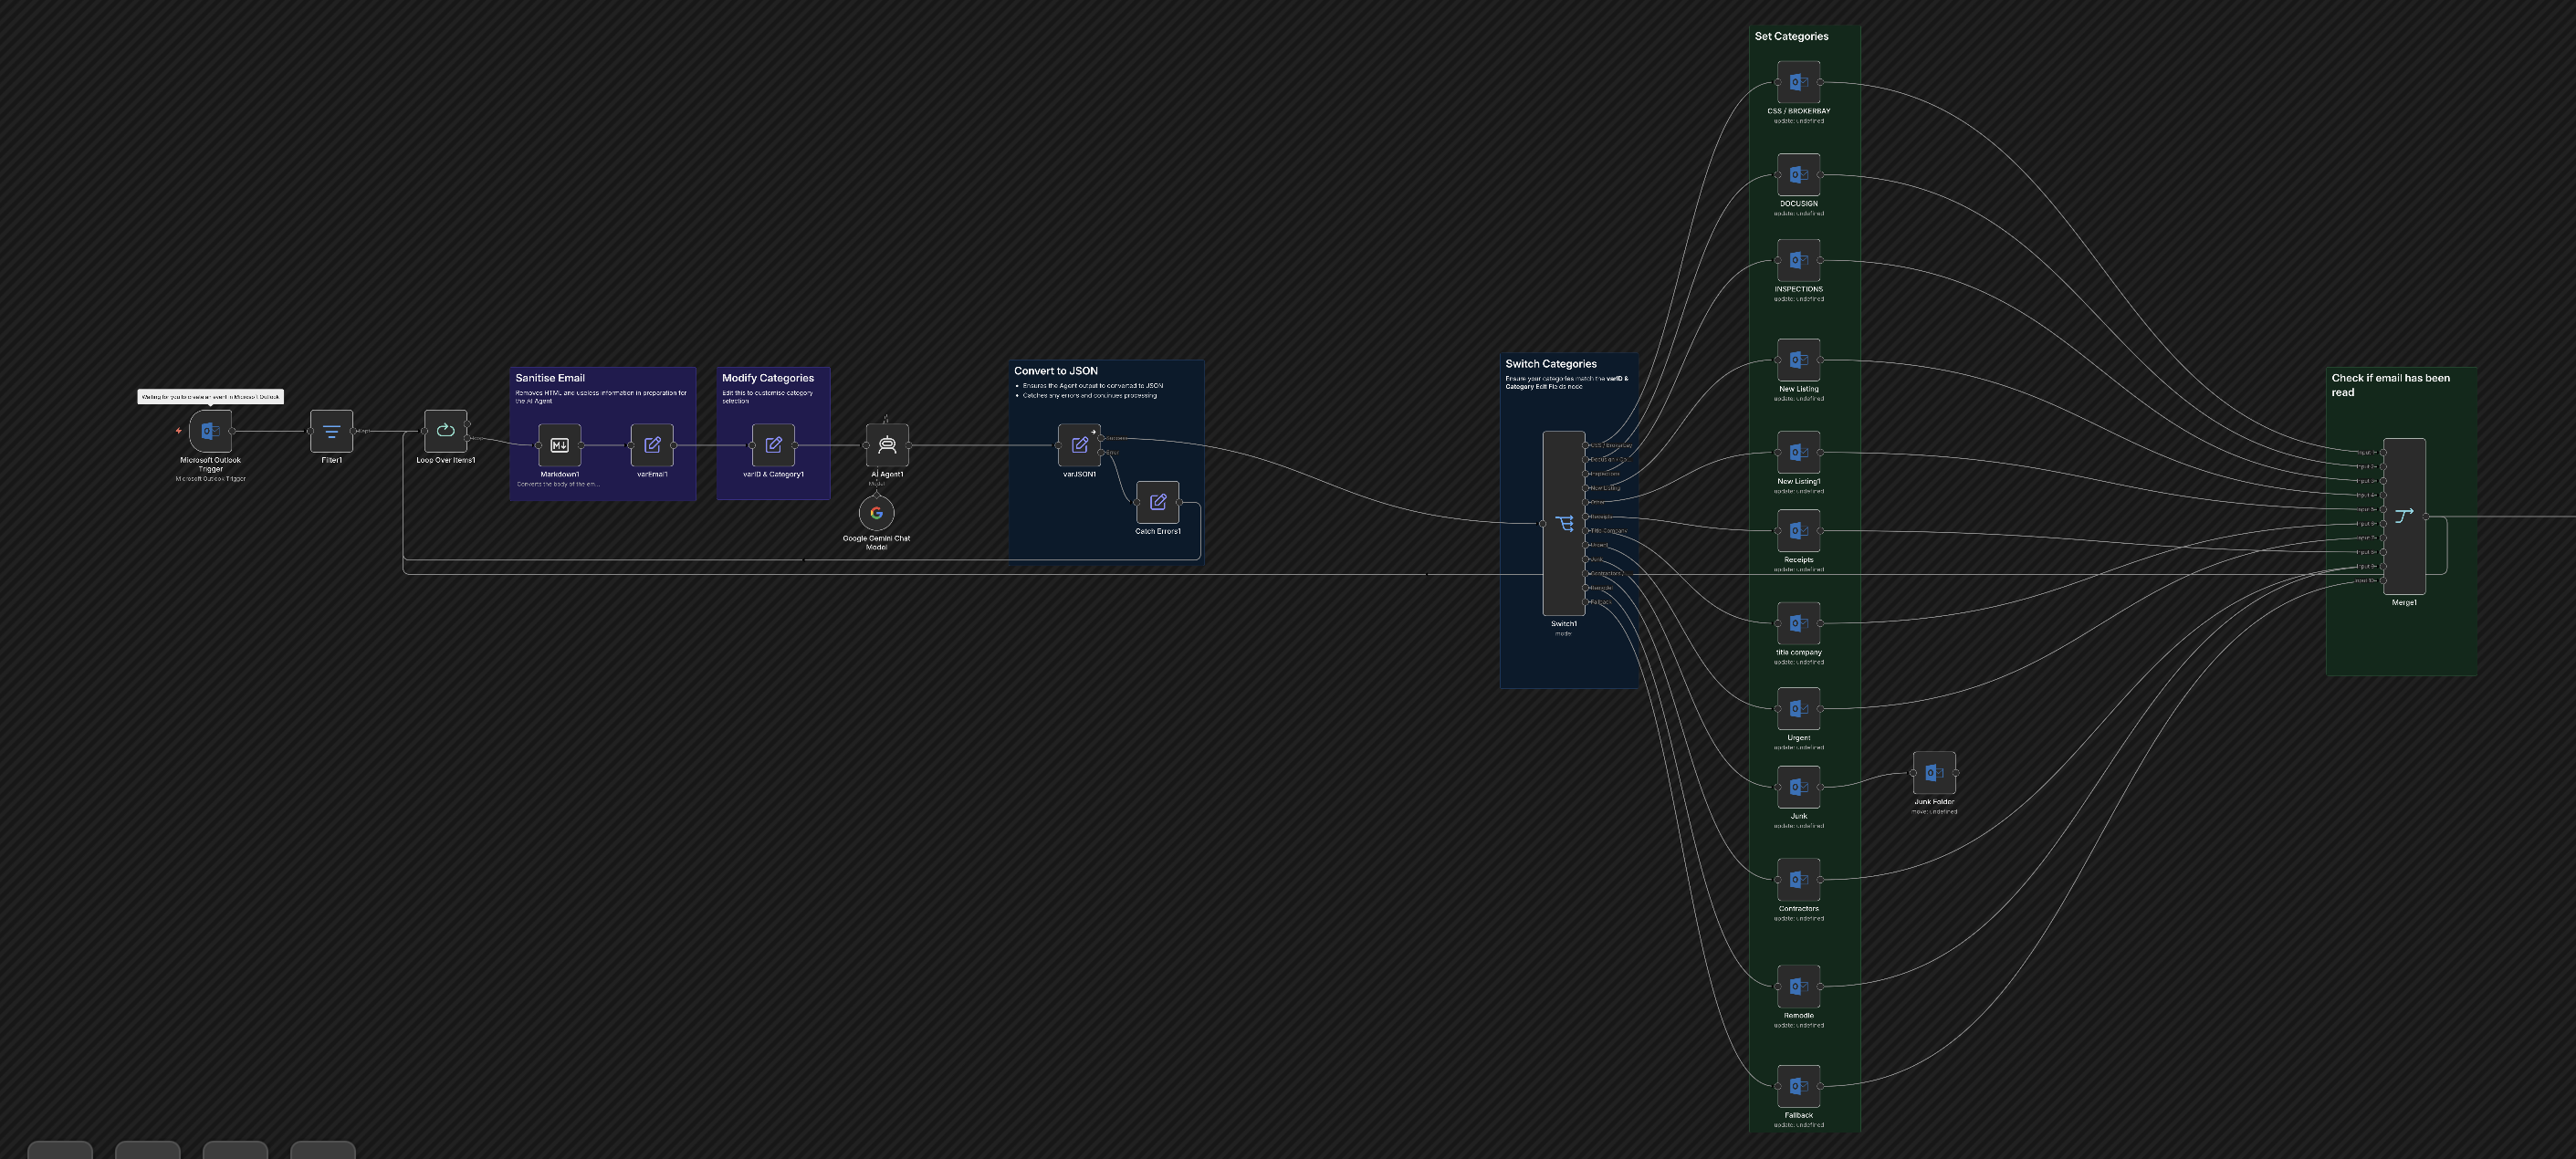Click the Switch1 'Inspections' output handle
The width and height of the screenshot is (2576, 1159).
coord(1586,474)
